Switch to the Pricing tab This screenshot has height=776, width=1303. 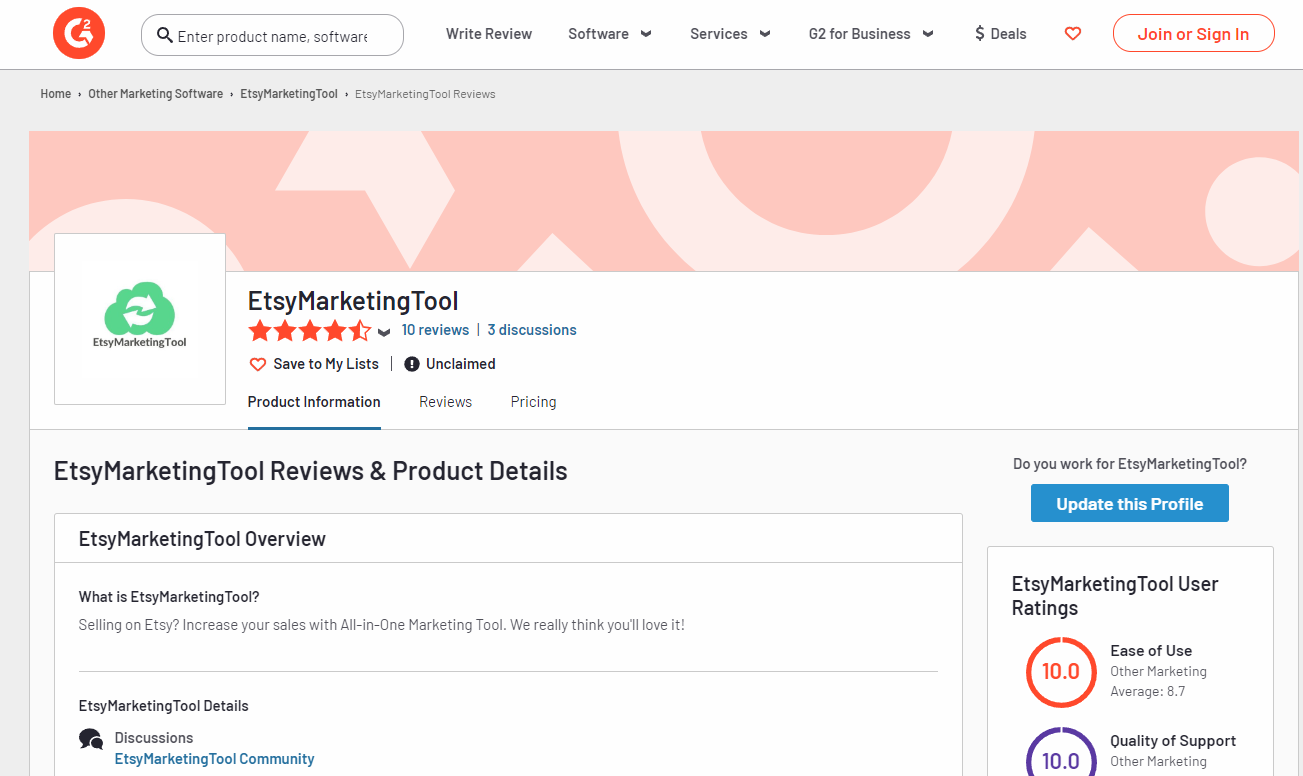[533, 402]
